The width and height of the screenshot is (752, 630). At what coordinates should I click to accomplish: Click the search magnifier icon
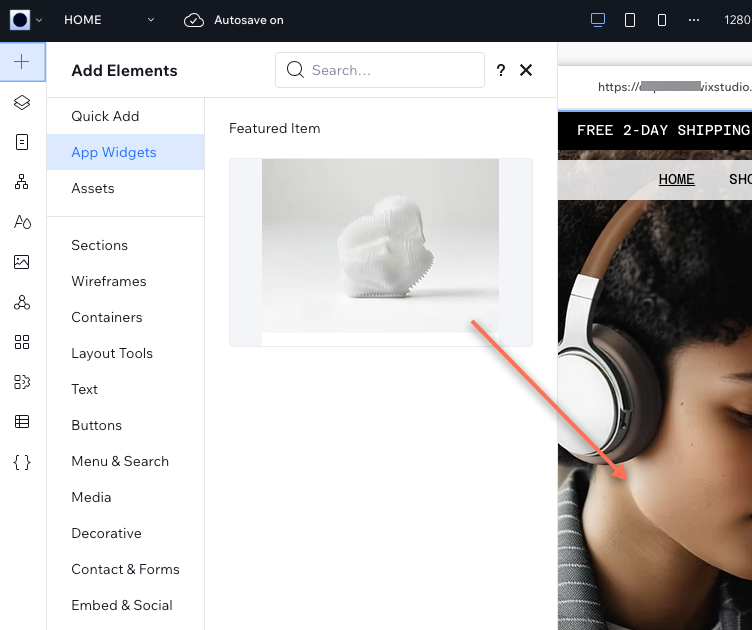295,70
